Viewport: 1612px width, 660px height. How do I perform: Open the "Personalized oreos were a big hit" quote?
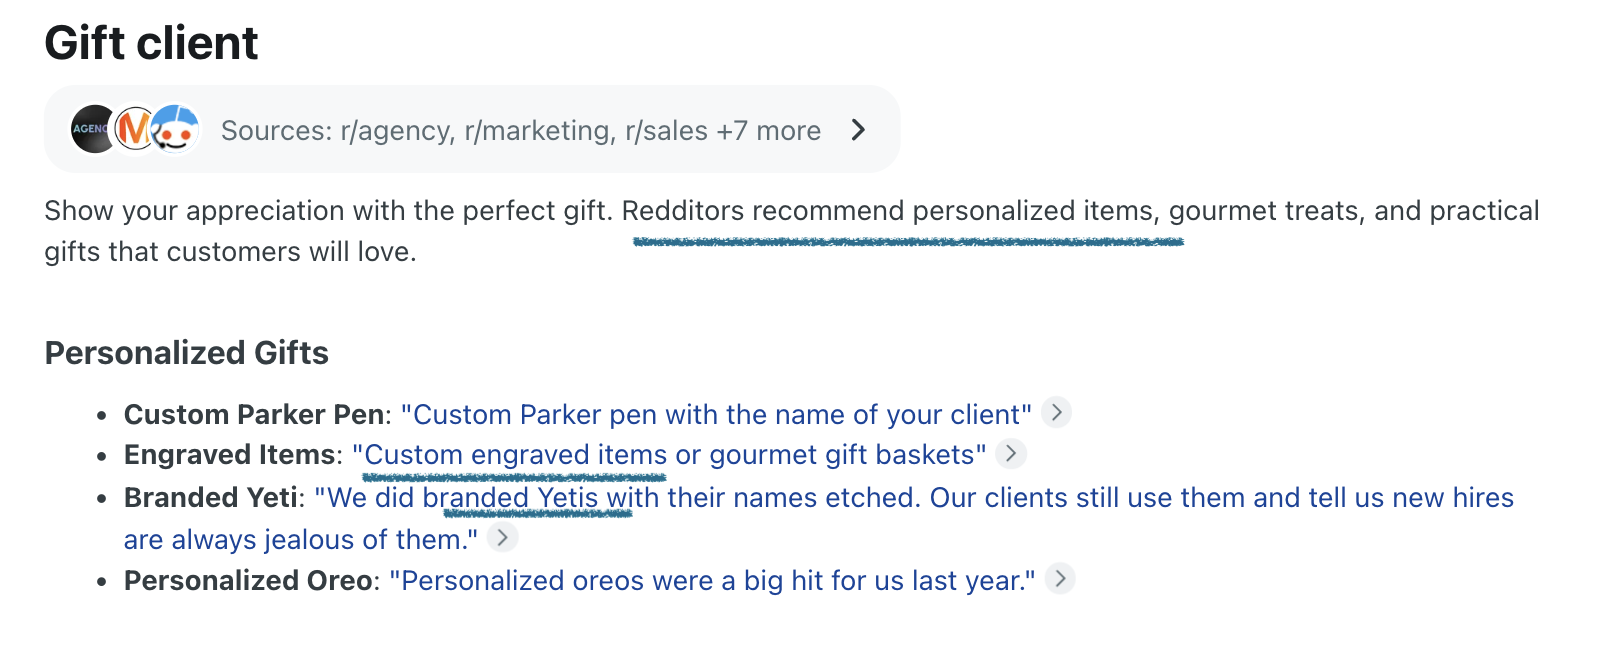point(714,580)
